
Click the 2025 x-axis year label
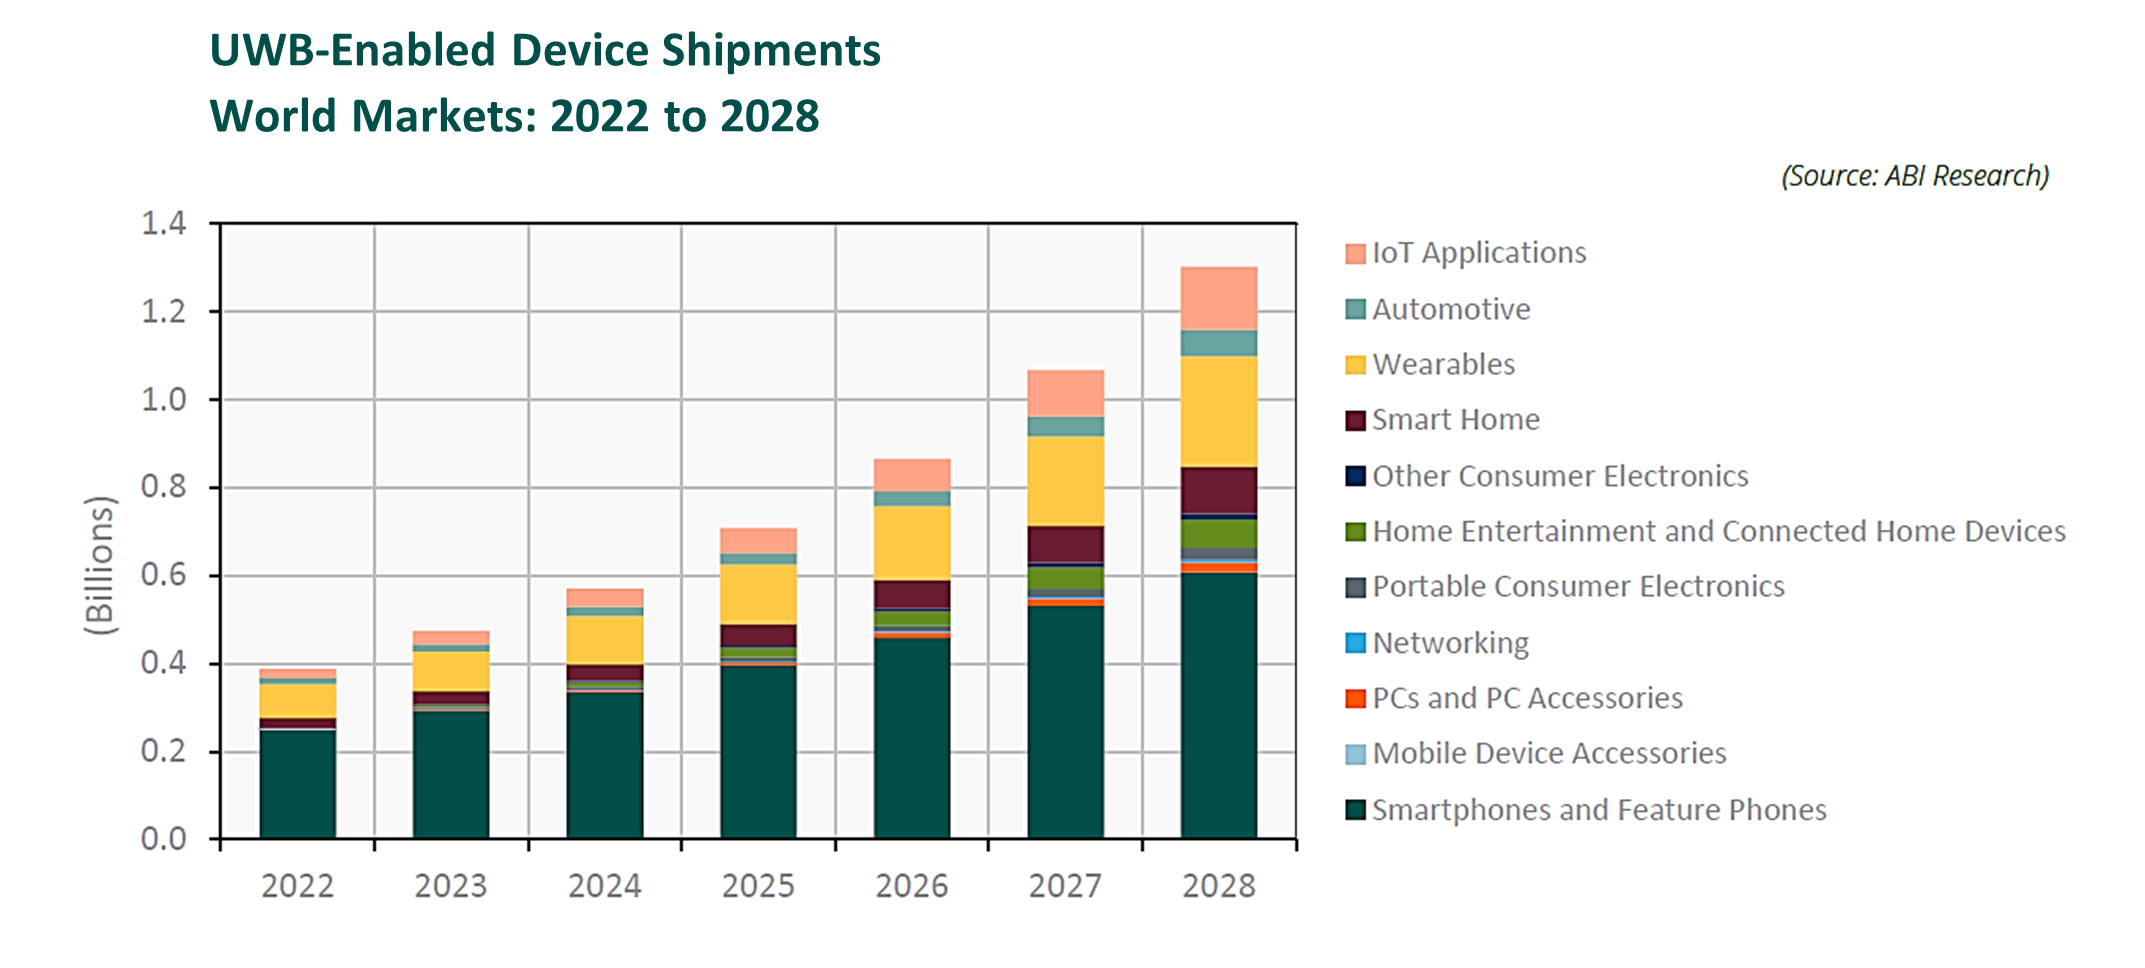pos(758,886)
